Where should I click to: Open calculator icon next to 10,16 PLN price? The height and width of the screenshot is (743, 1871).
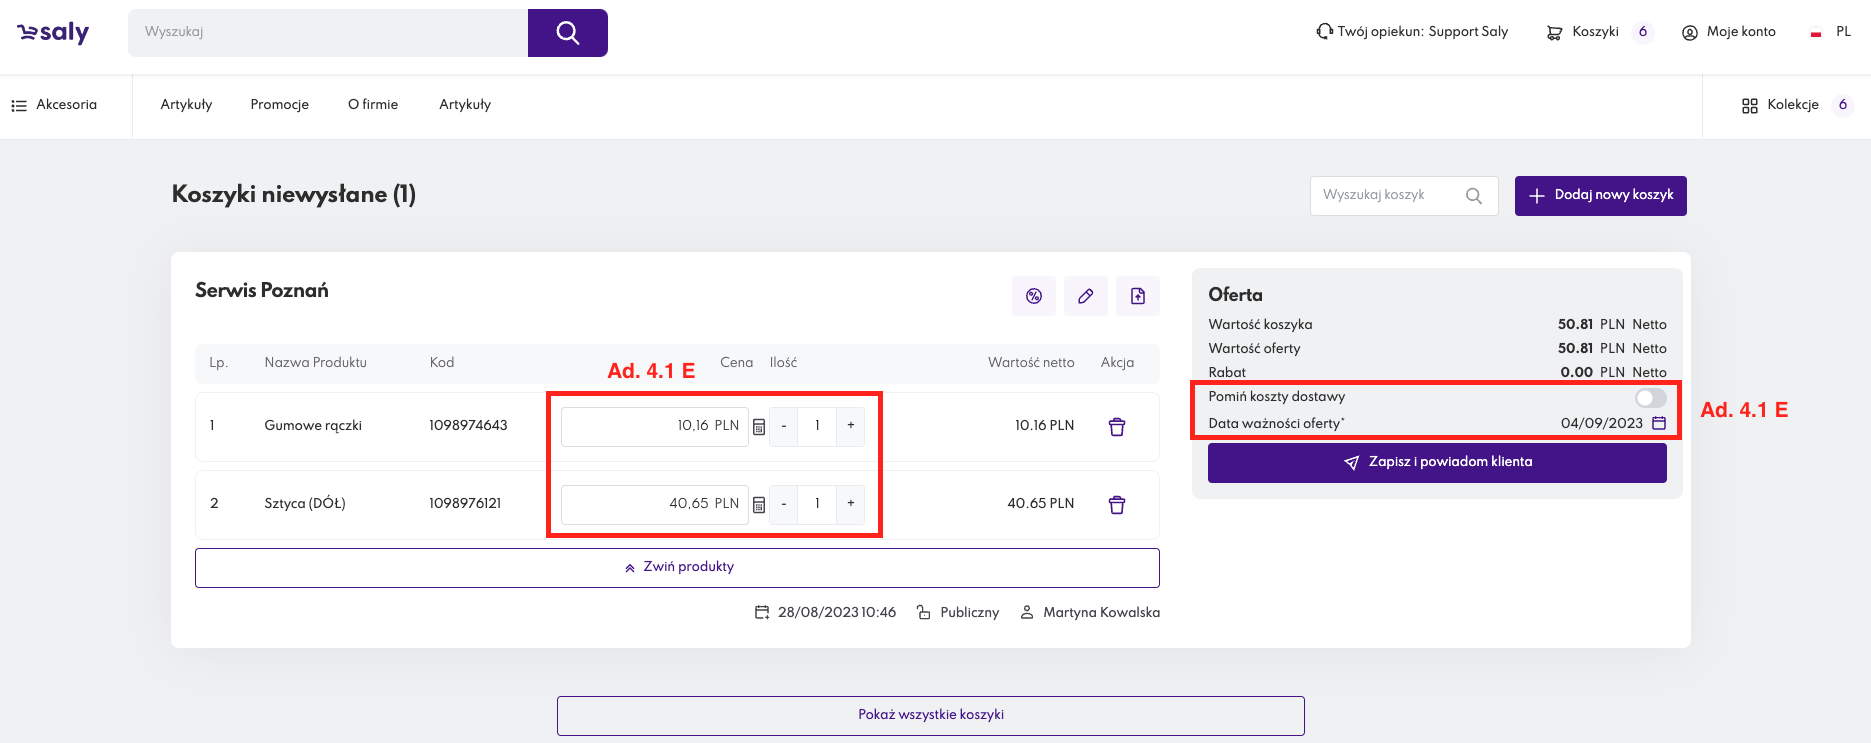coord(759,427)
